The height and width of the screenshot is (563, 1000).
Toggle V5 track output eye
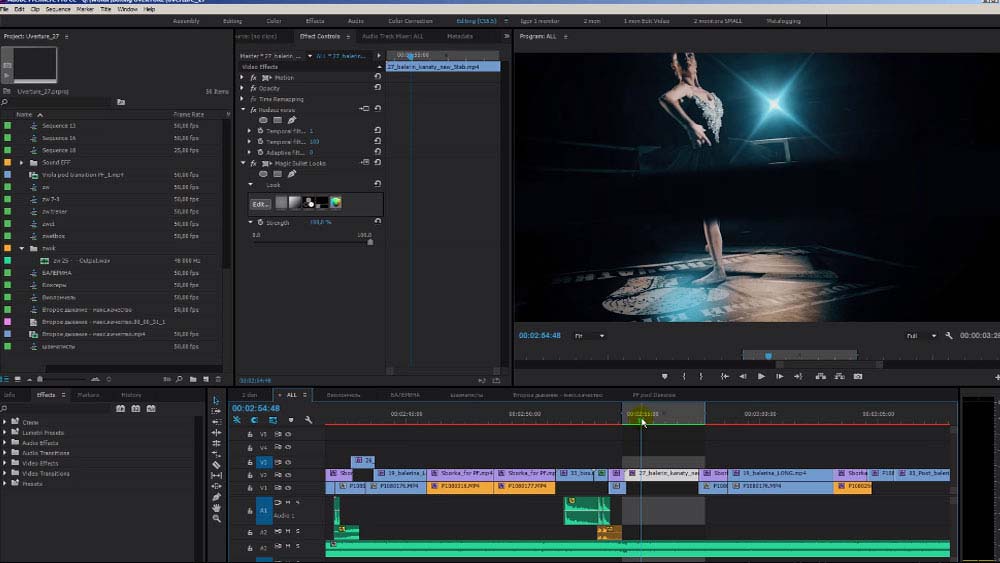tap(288, 434)
